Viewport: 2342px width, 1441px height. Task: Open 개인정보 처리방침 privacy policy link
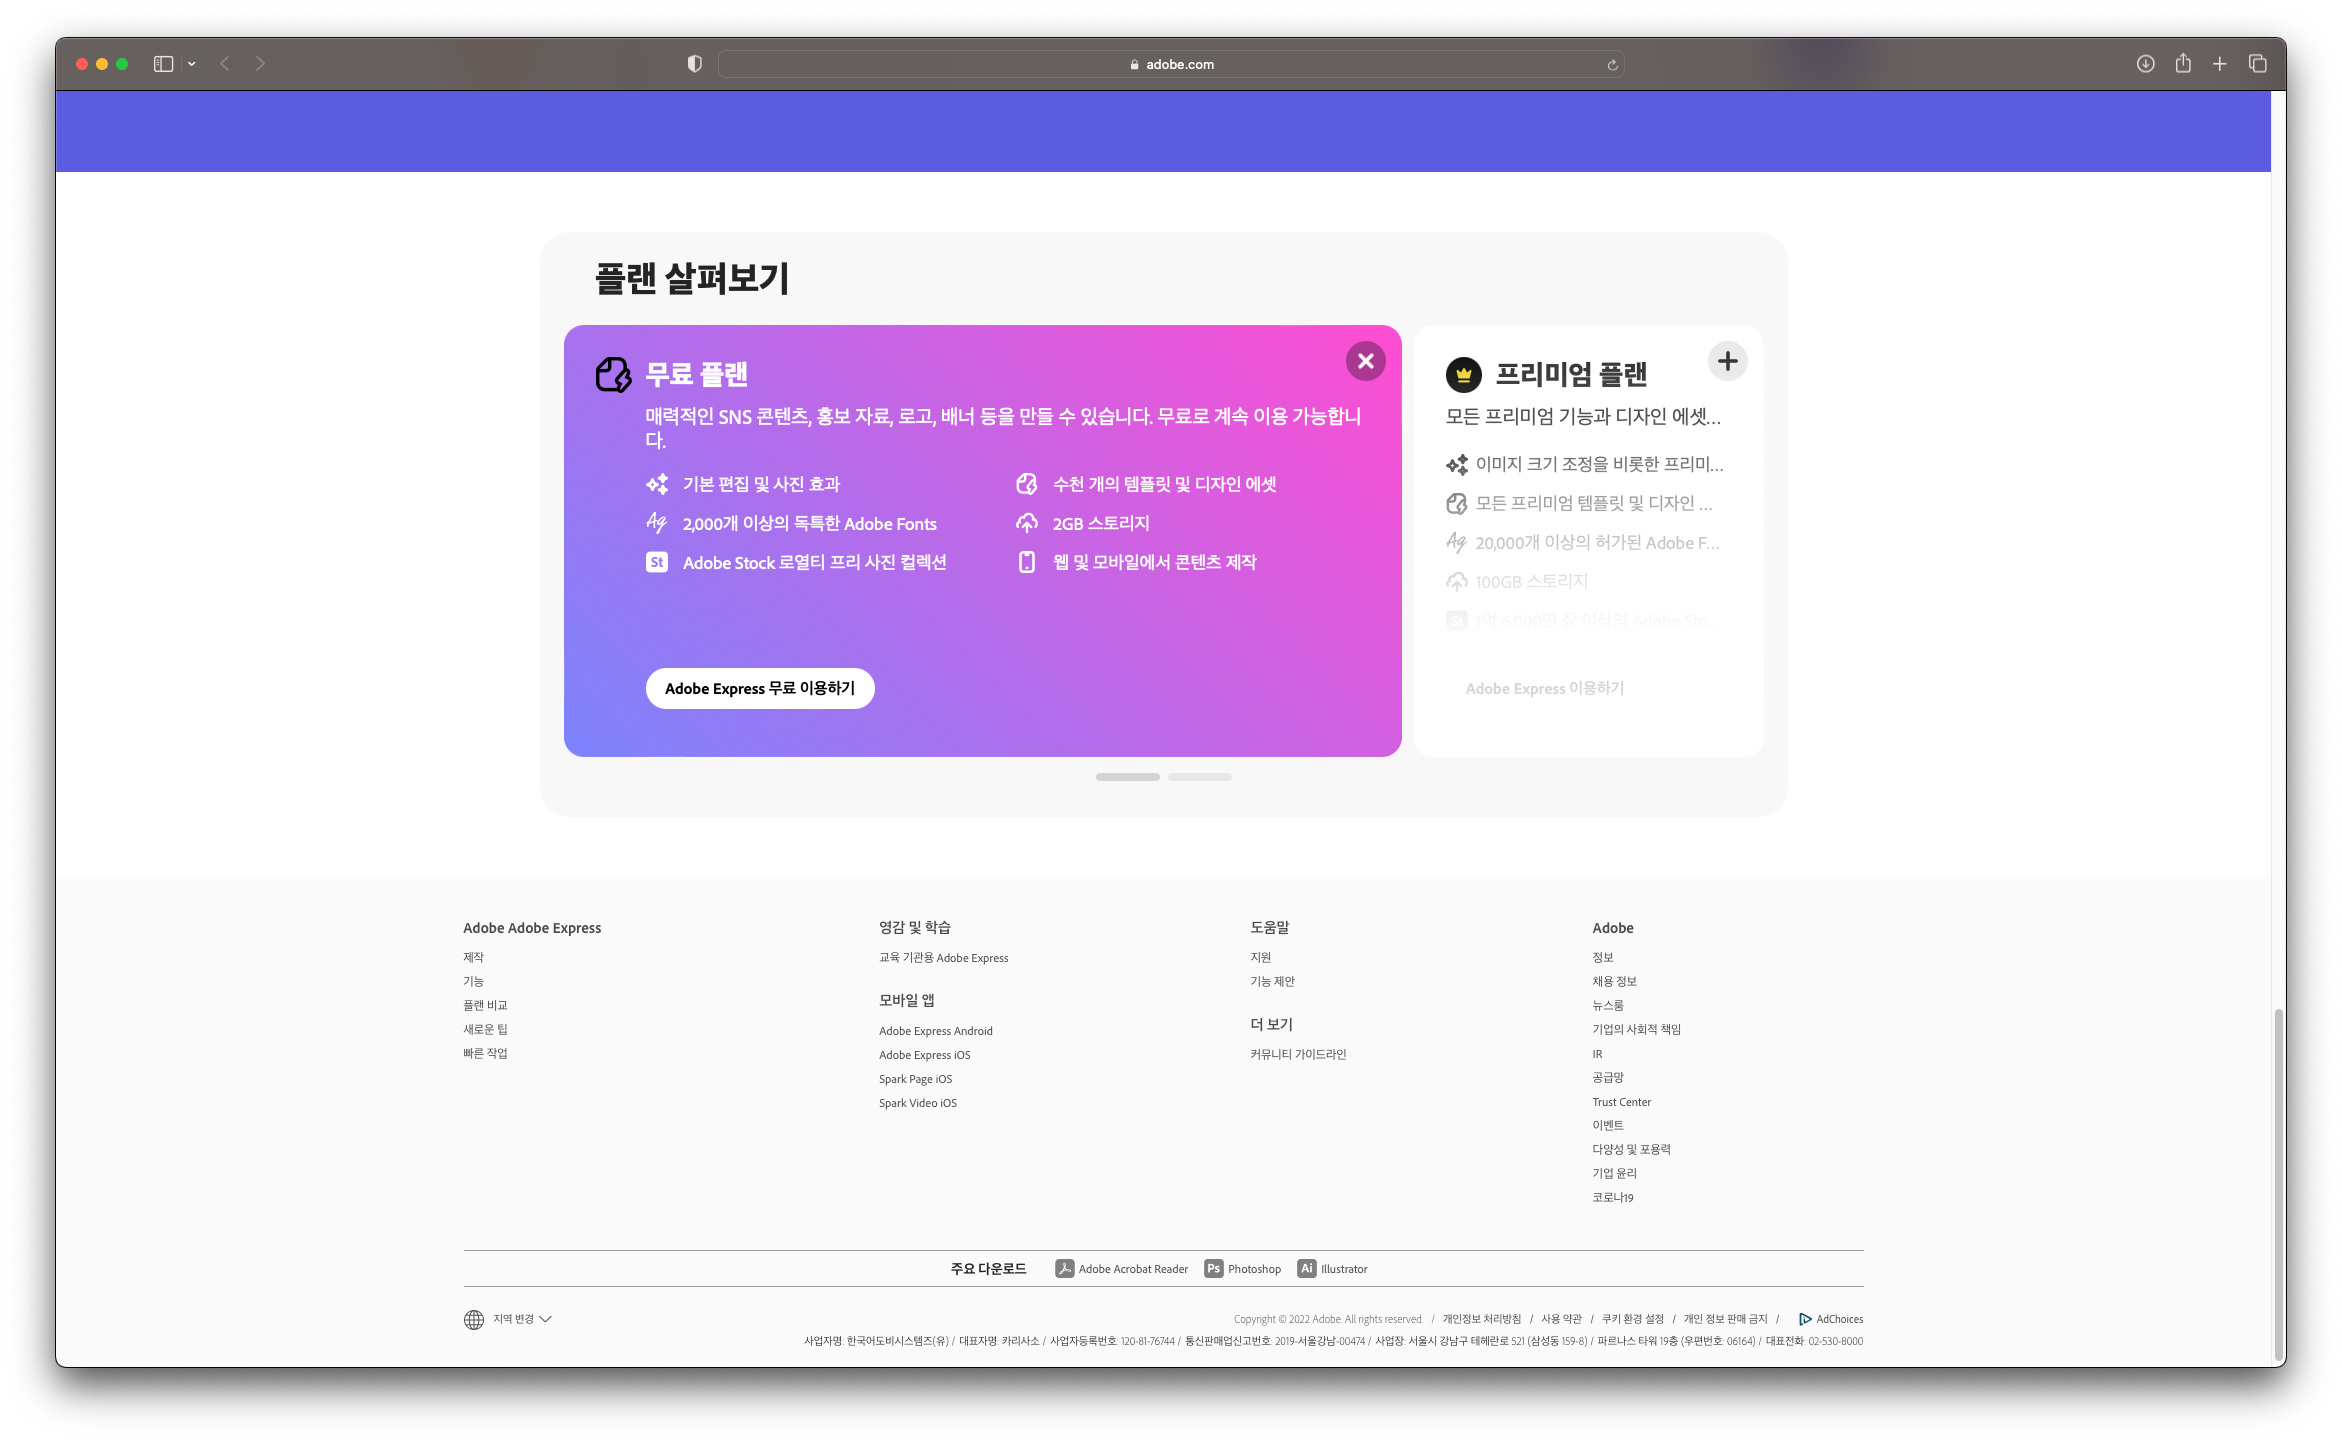[1481, 1319]
